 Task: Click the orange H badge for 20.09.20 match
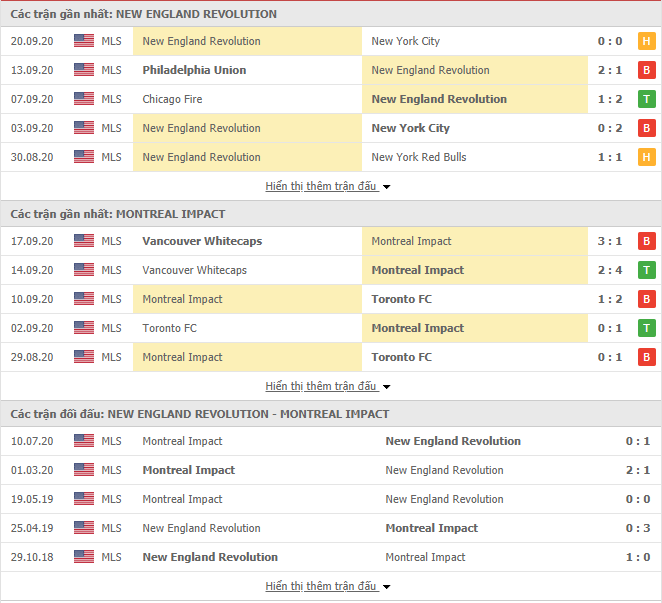point(646,41)
